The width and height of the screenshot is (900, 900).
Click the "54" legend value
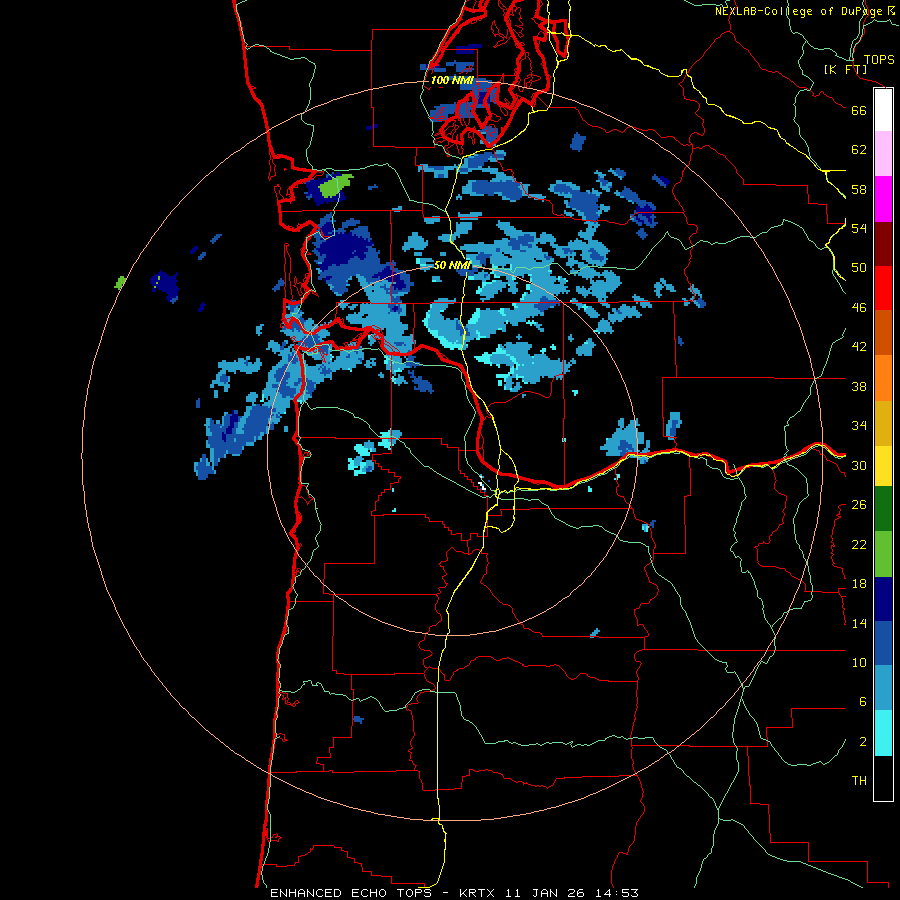pyautogui.click(x=859, y=228)
